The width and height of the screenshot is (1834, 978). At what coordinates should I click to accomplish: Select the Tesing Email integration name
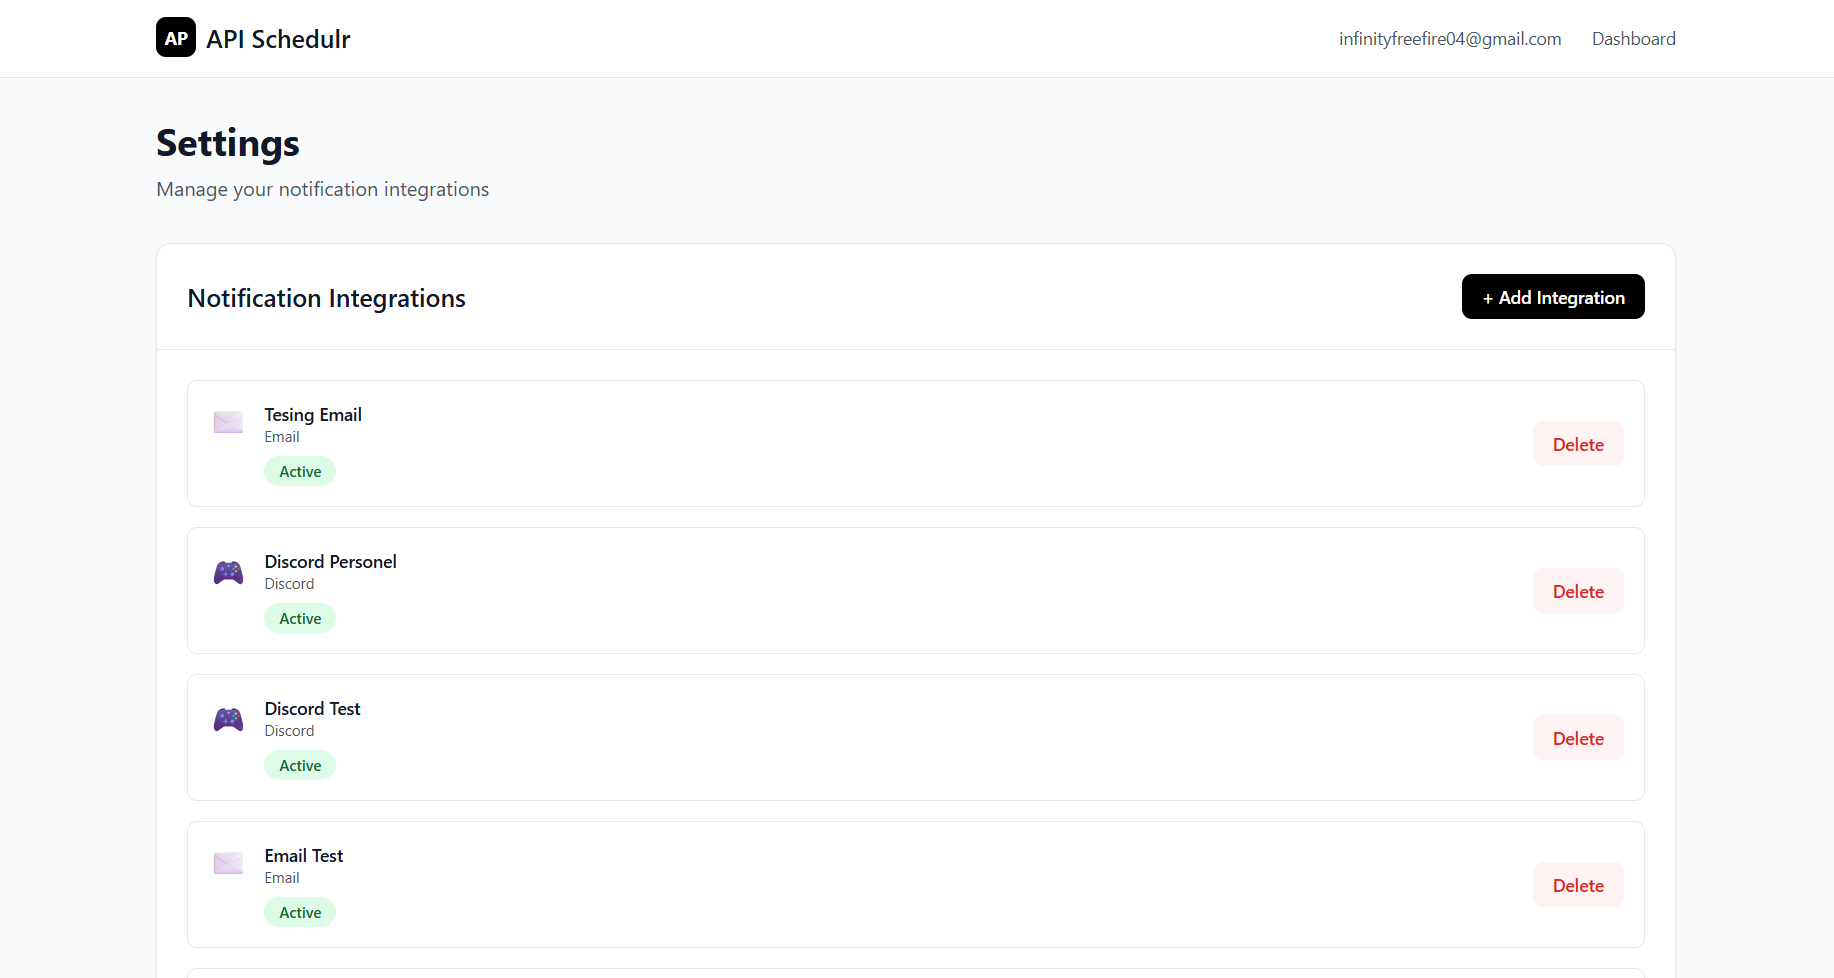click(x=312, y=414)
